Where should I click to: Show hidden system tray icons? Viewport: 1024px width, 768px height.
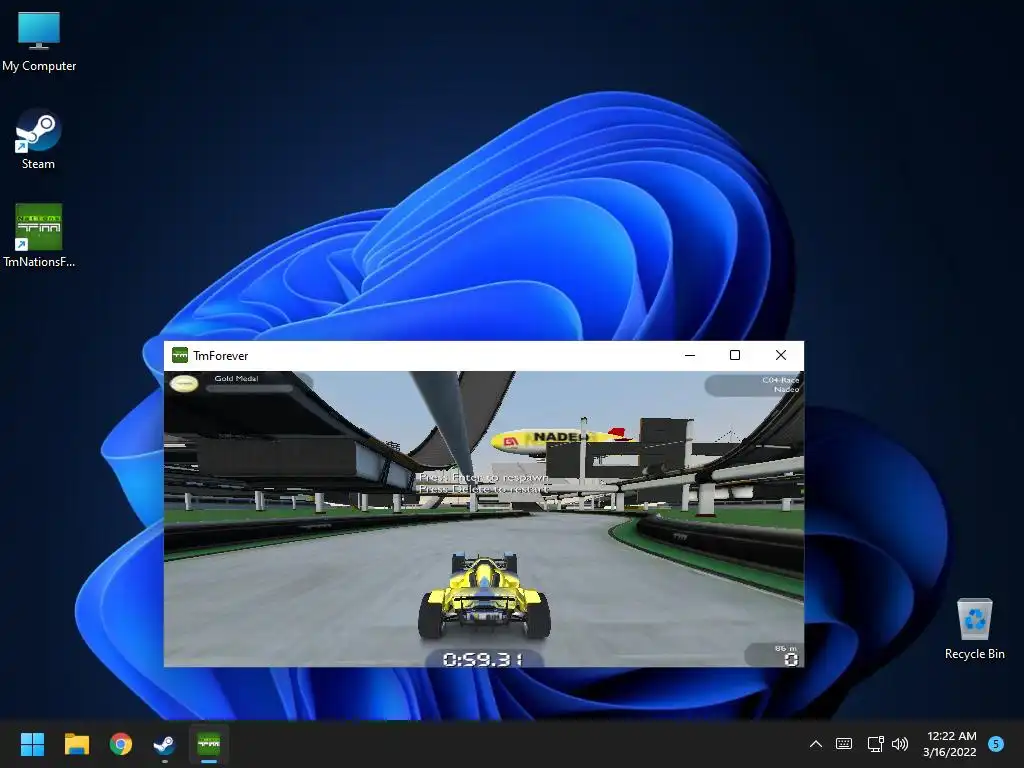[x=816, y=744]
